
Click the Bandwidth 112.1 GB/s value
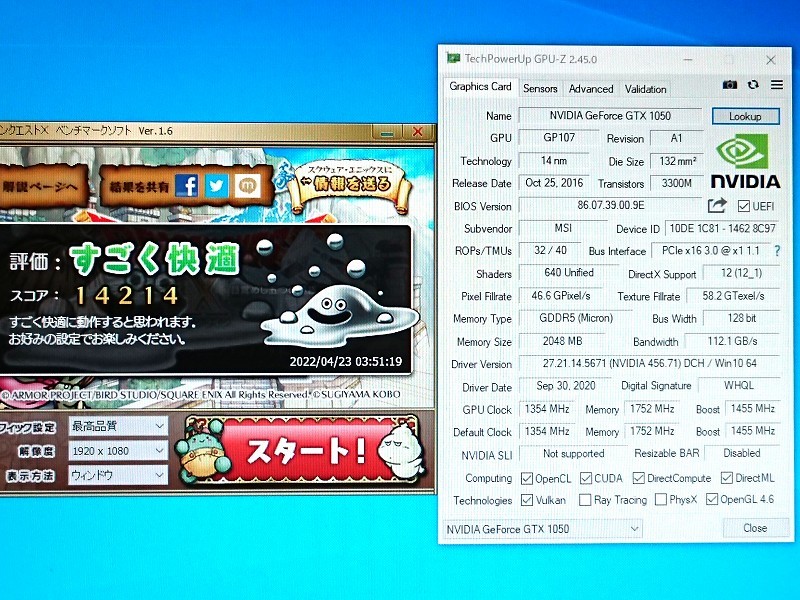(x=732, y=341)
